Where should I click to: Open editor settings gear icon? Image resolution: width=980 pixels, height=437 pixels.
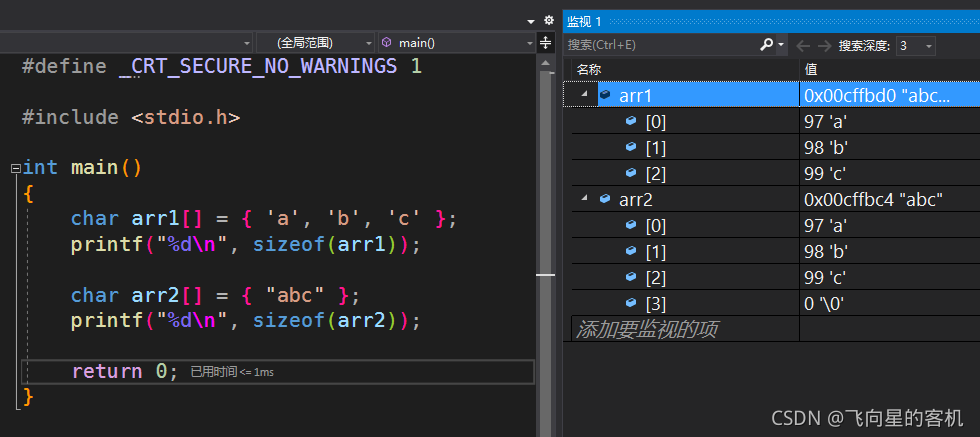(549, 20)
